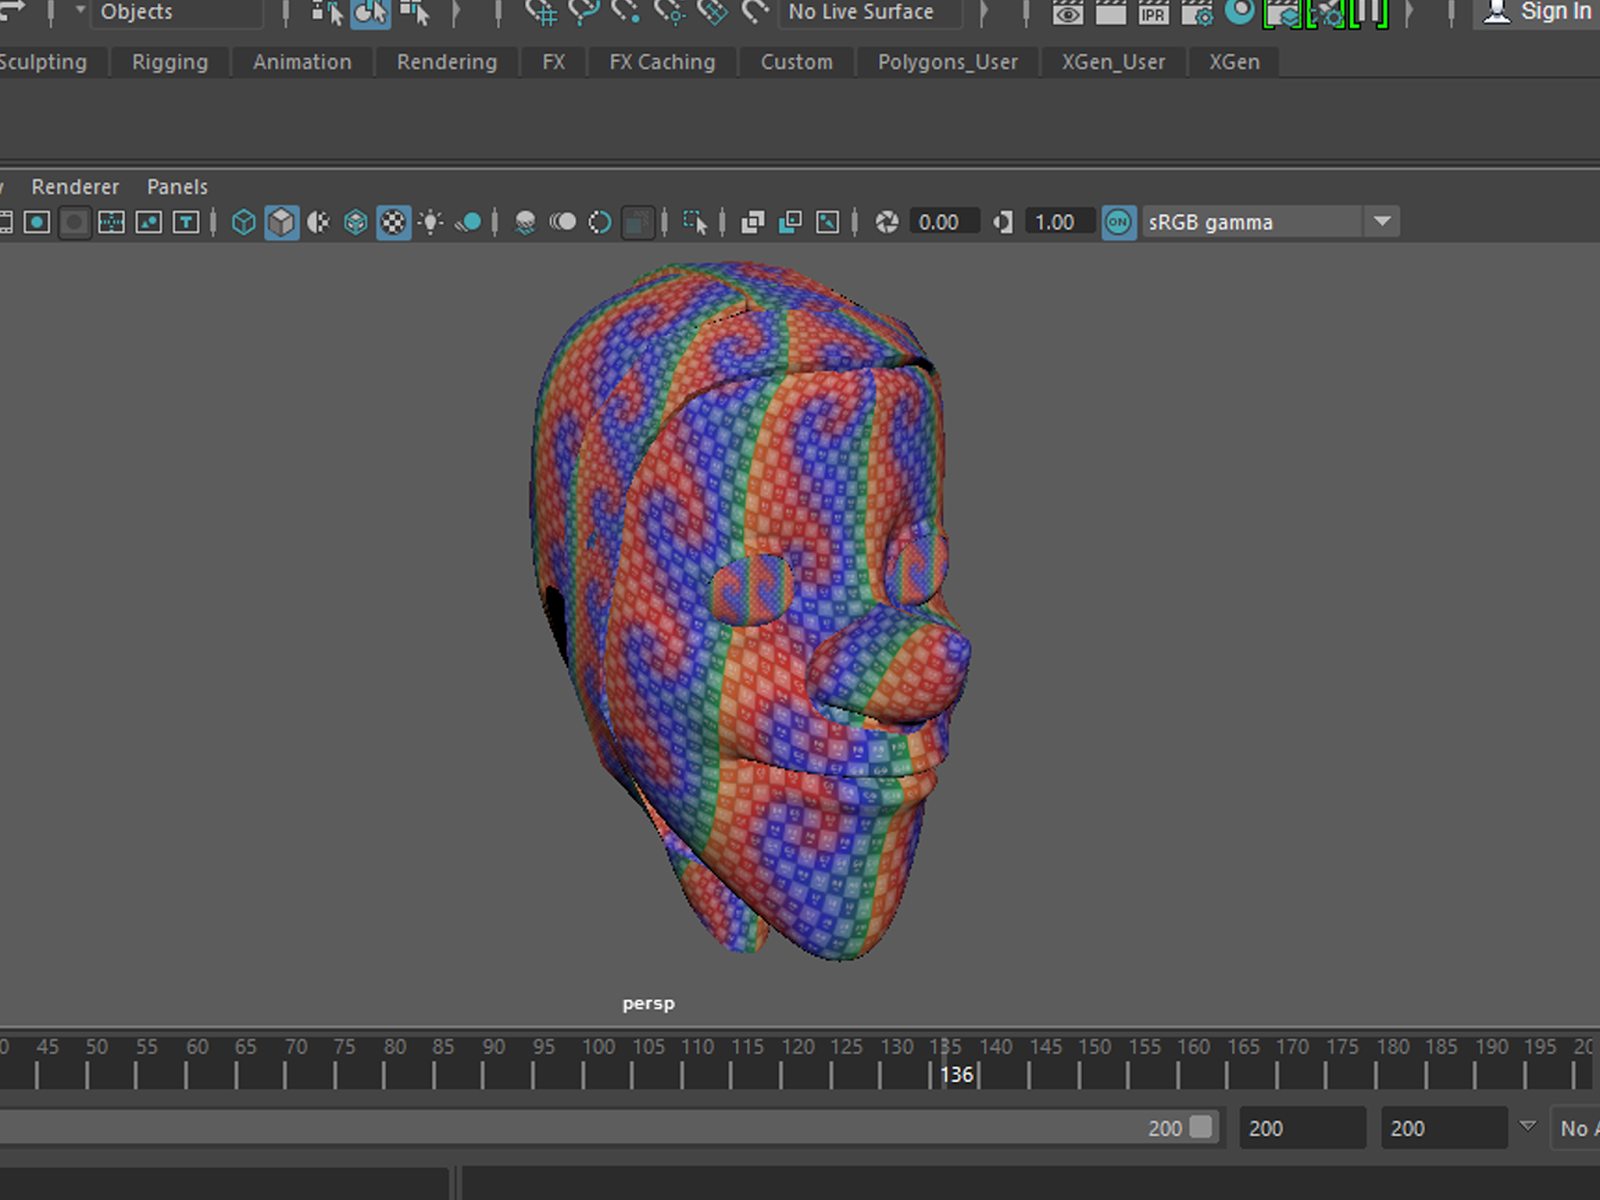Click the Sign In button

[x=1538, y=12]
